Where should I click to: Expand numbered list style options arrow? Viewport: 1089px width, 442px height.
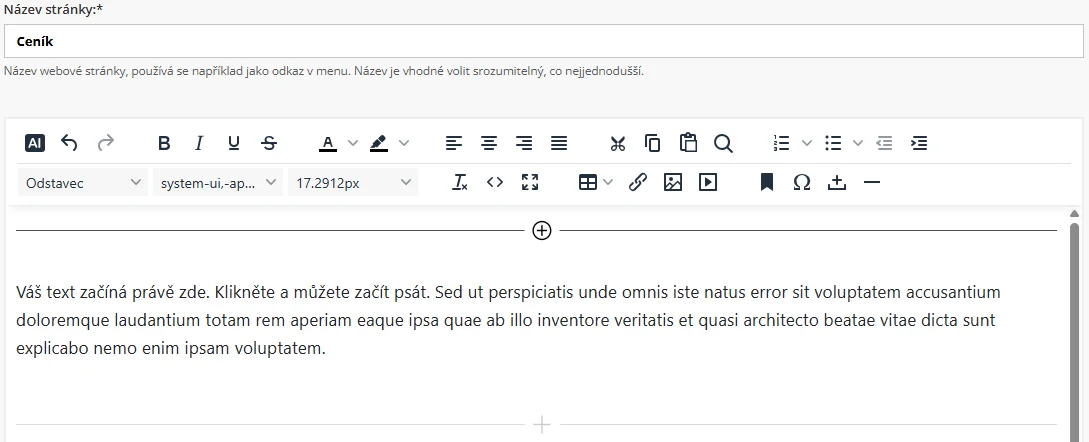click(807, 143)
